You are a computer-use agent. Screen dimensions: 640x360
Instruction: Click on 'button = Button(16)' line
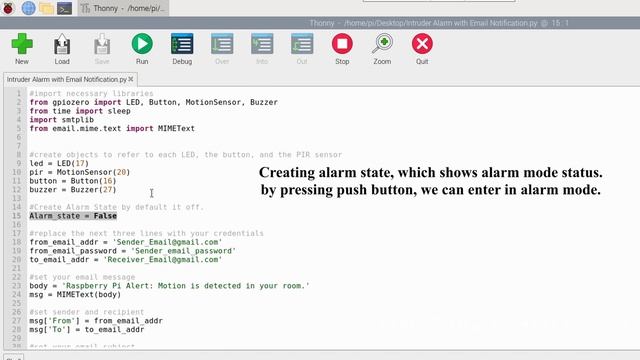click(x=73, y=181)
